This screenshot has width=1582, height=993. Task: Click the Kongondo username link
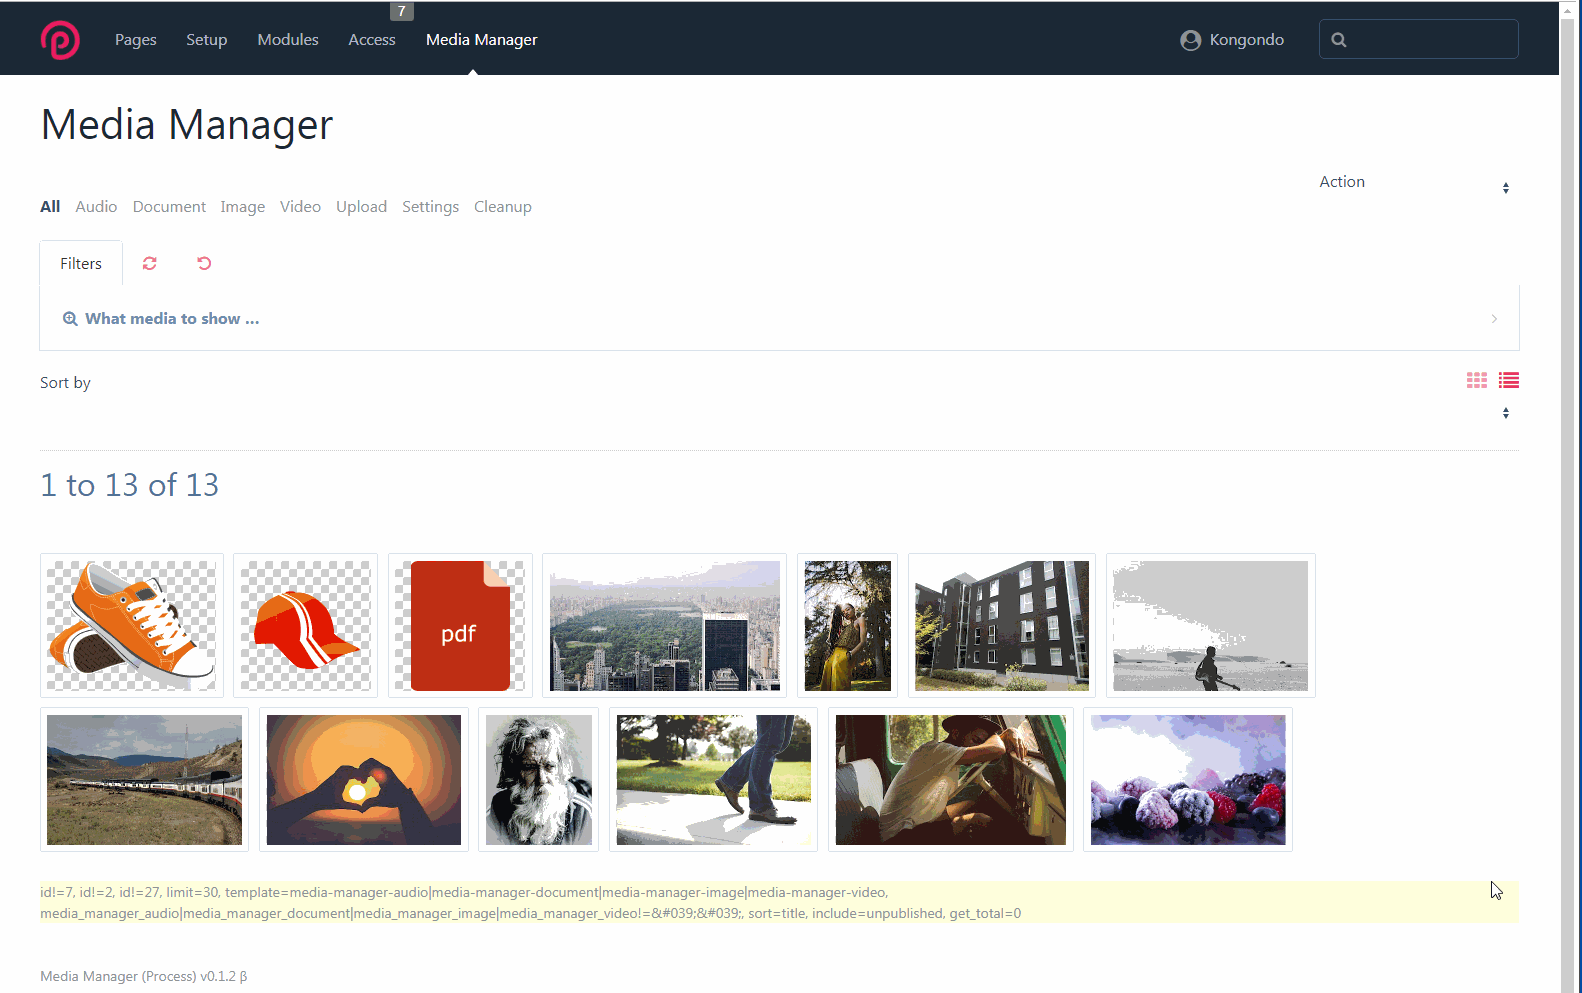1246,40
